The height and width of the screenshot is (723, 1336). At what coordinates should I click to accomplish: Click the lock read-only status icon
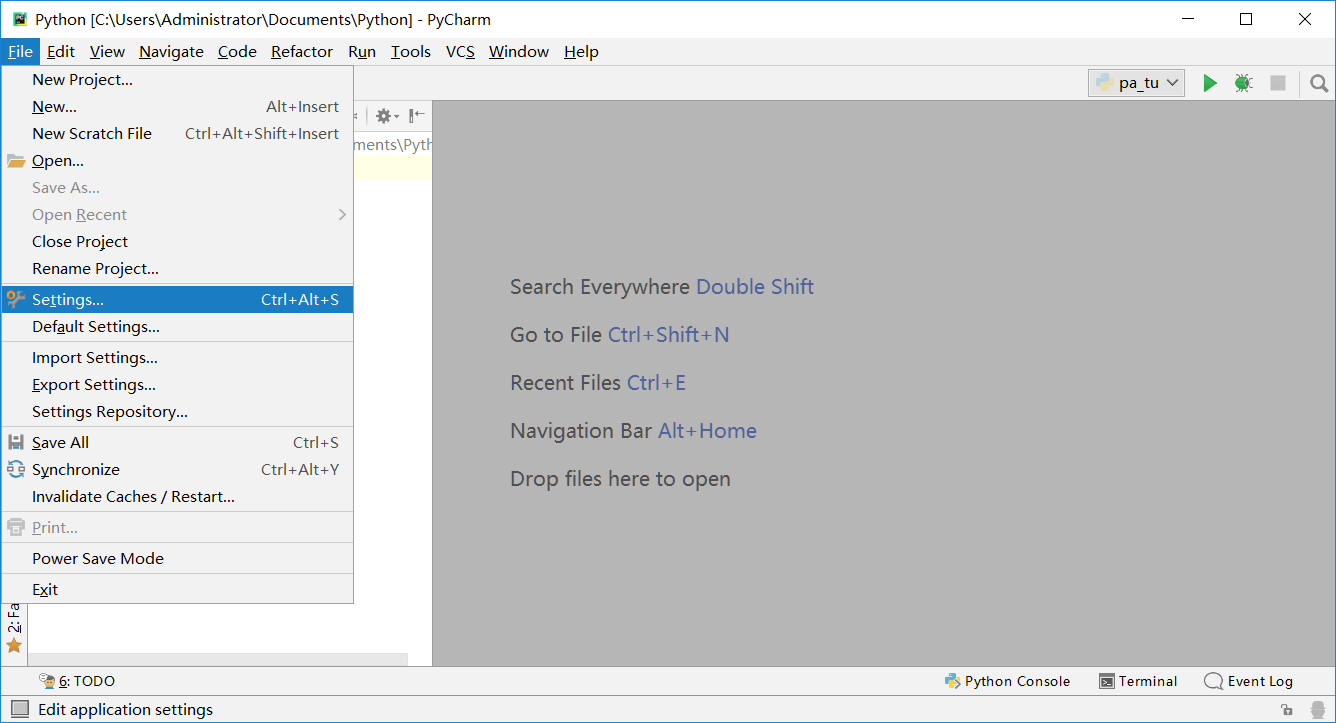pyautogui.click(x=1287, y=710)
